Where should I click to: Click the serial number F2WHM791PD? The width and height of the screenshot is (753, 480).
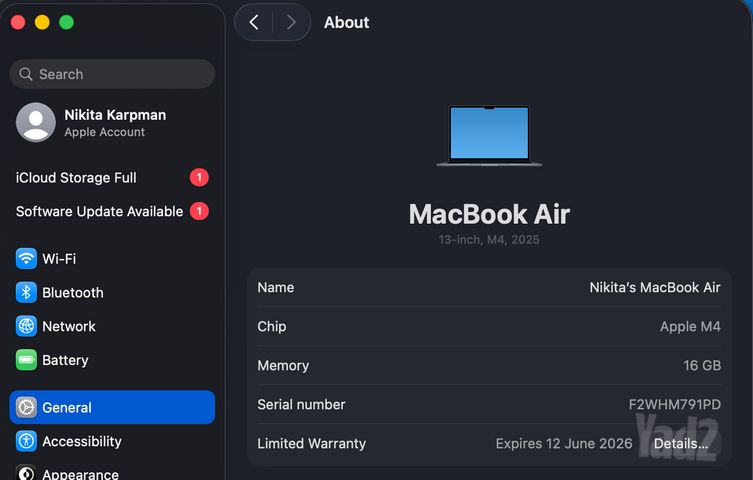click(x=674, y=404)
